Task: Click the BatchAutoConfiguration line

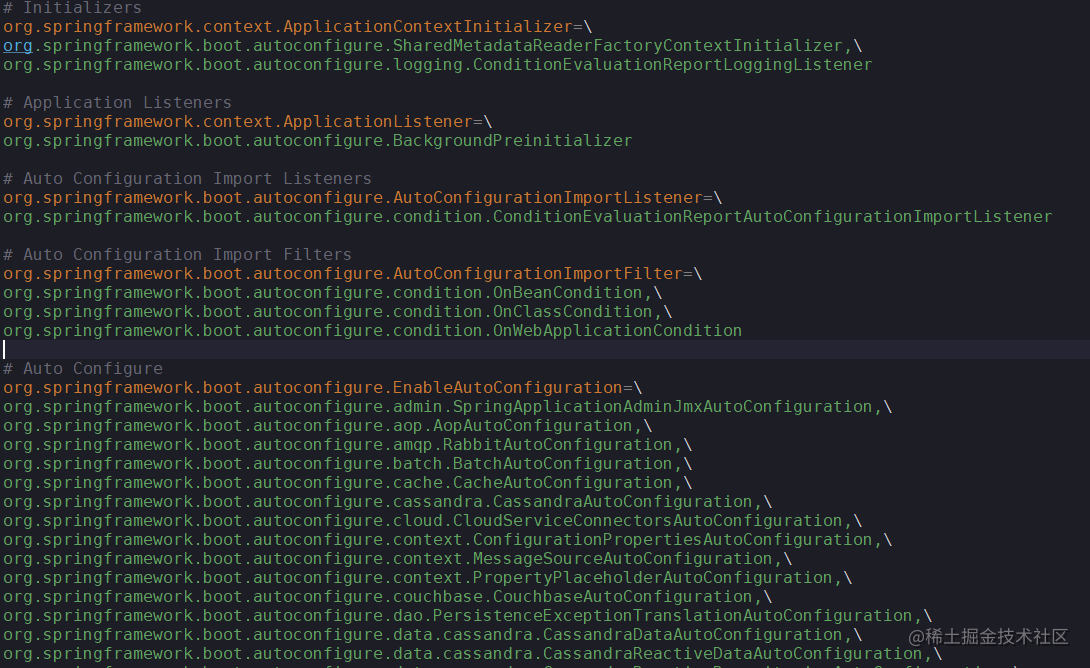Action: coord(348,464)
